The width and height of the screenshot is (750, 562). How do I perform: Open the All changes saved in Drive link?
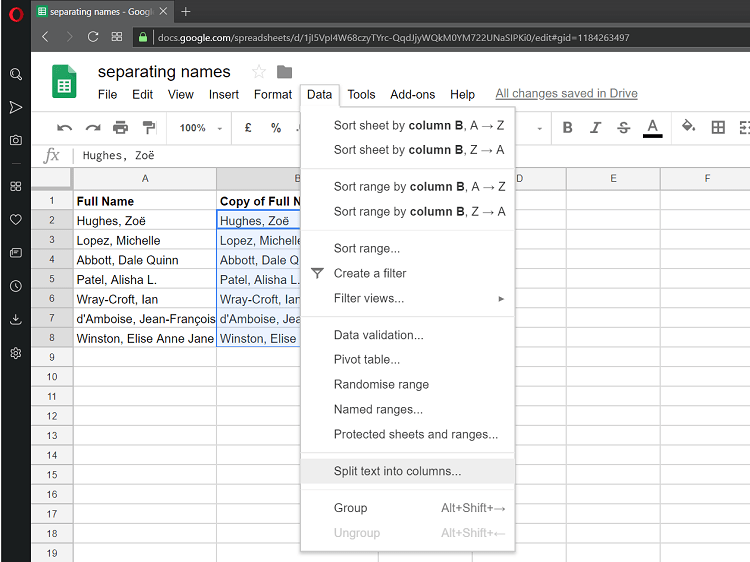(x=566, y=94)
